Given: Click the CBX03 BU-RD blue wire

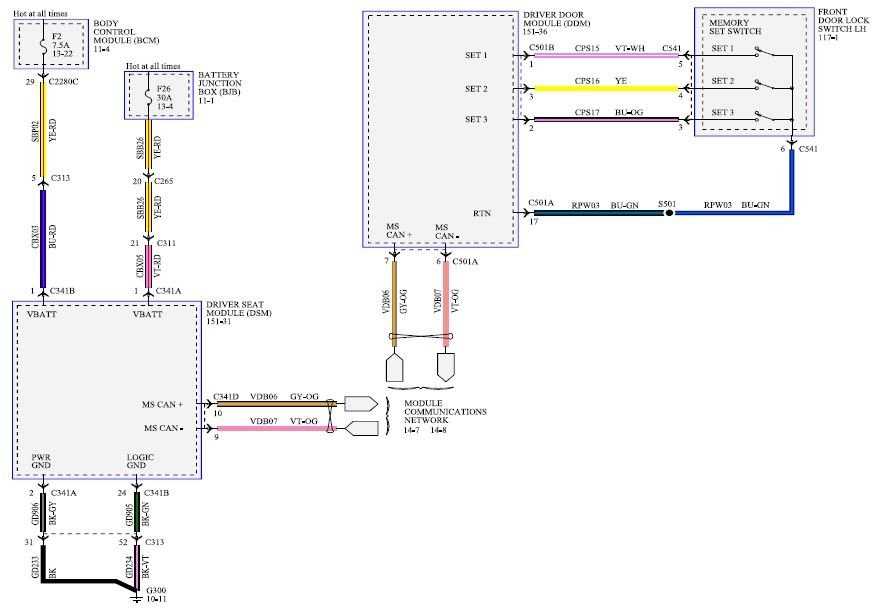Looking at the screenshot, I should tap(42, 238).
